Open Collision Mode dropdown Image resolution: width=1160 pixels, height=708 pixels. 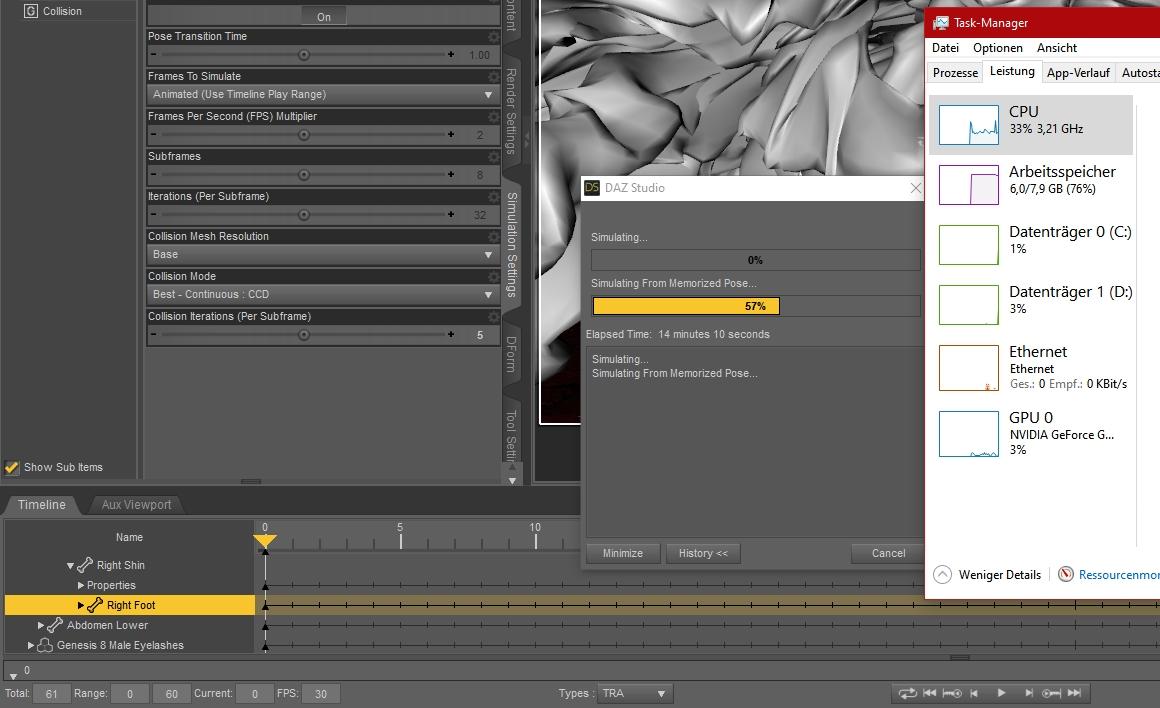[x=323, y=294]
